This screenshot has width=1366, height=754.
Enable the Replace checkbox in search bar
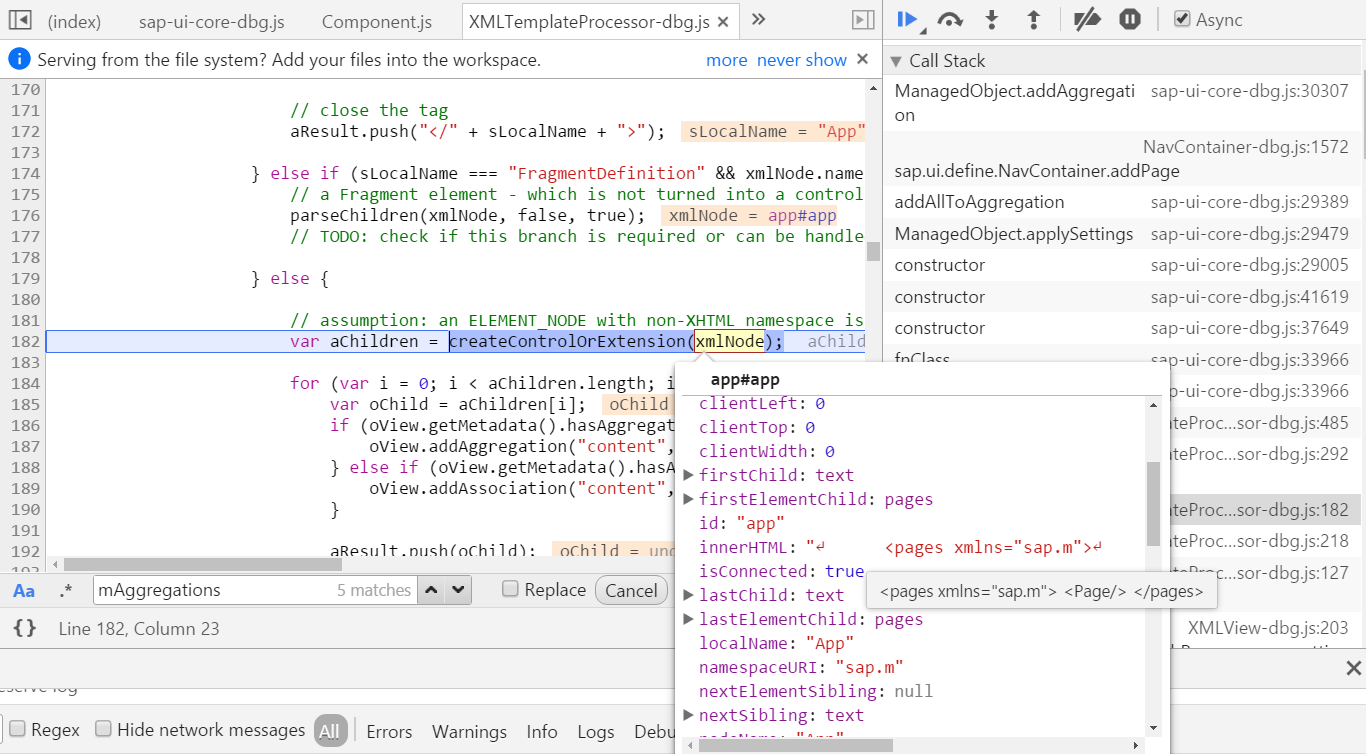(x=511, y=590)
